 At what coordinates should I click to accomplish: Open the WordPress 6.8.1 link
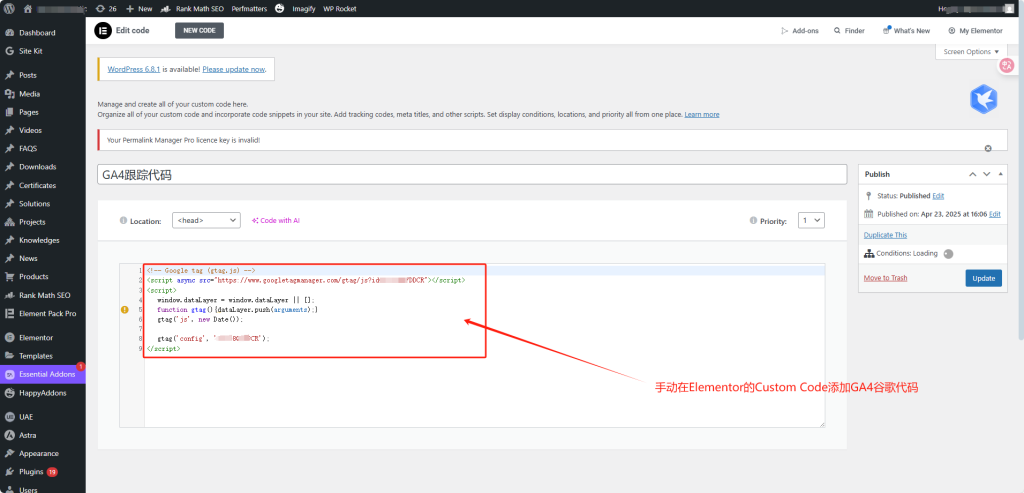click(134, 69)
